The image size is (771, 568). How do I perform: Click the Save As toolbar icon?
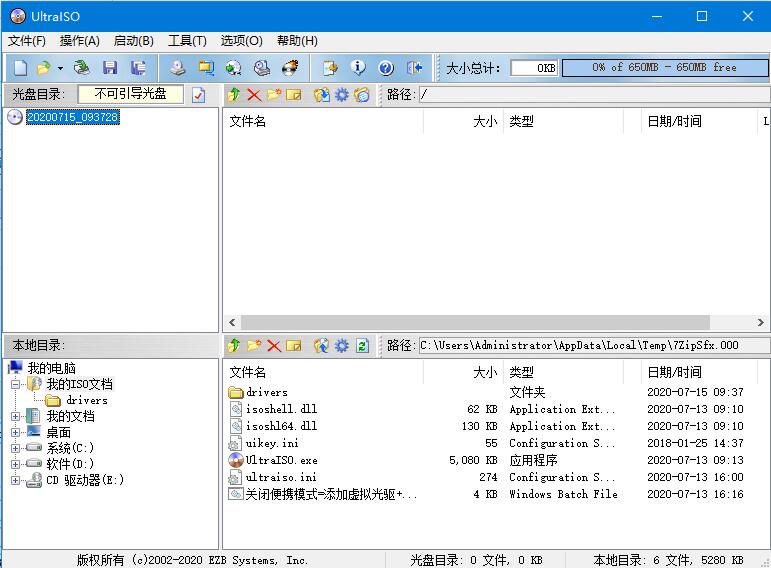click(138, 67)
